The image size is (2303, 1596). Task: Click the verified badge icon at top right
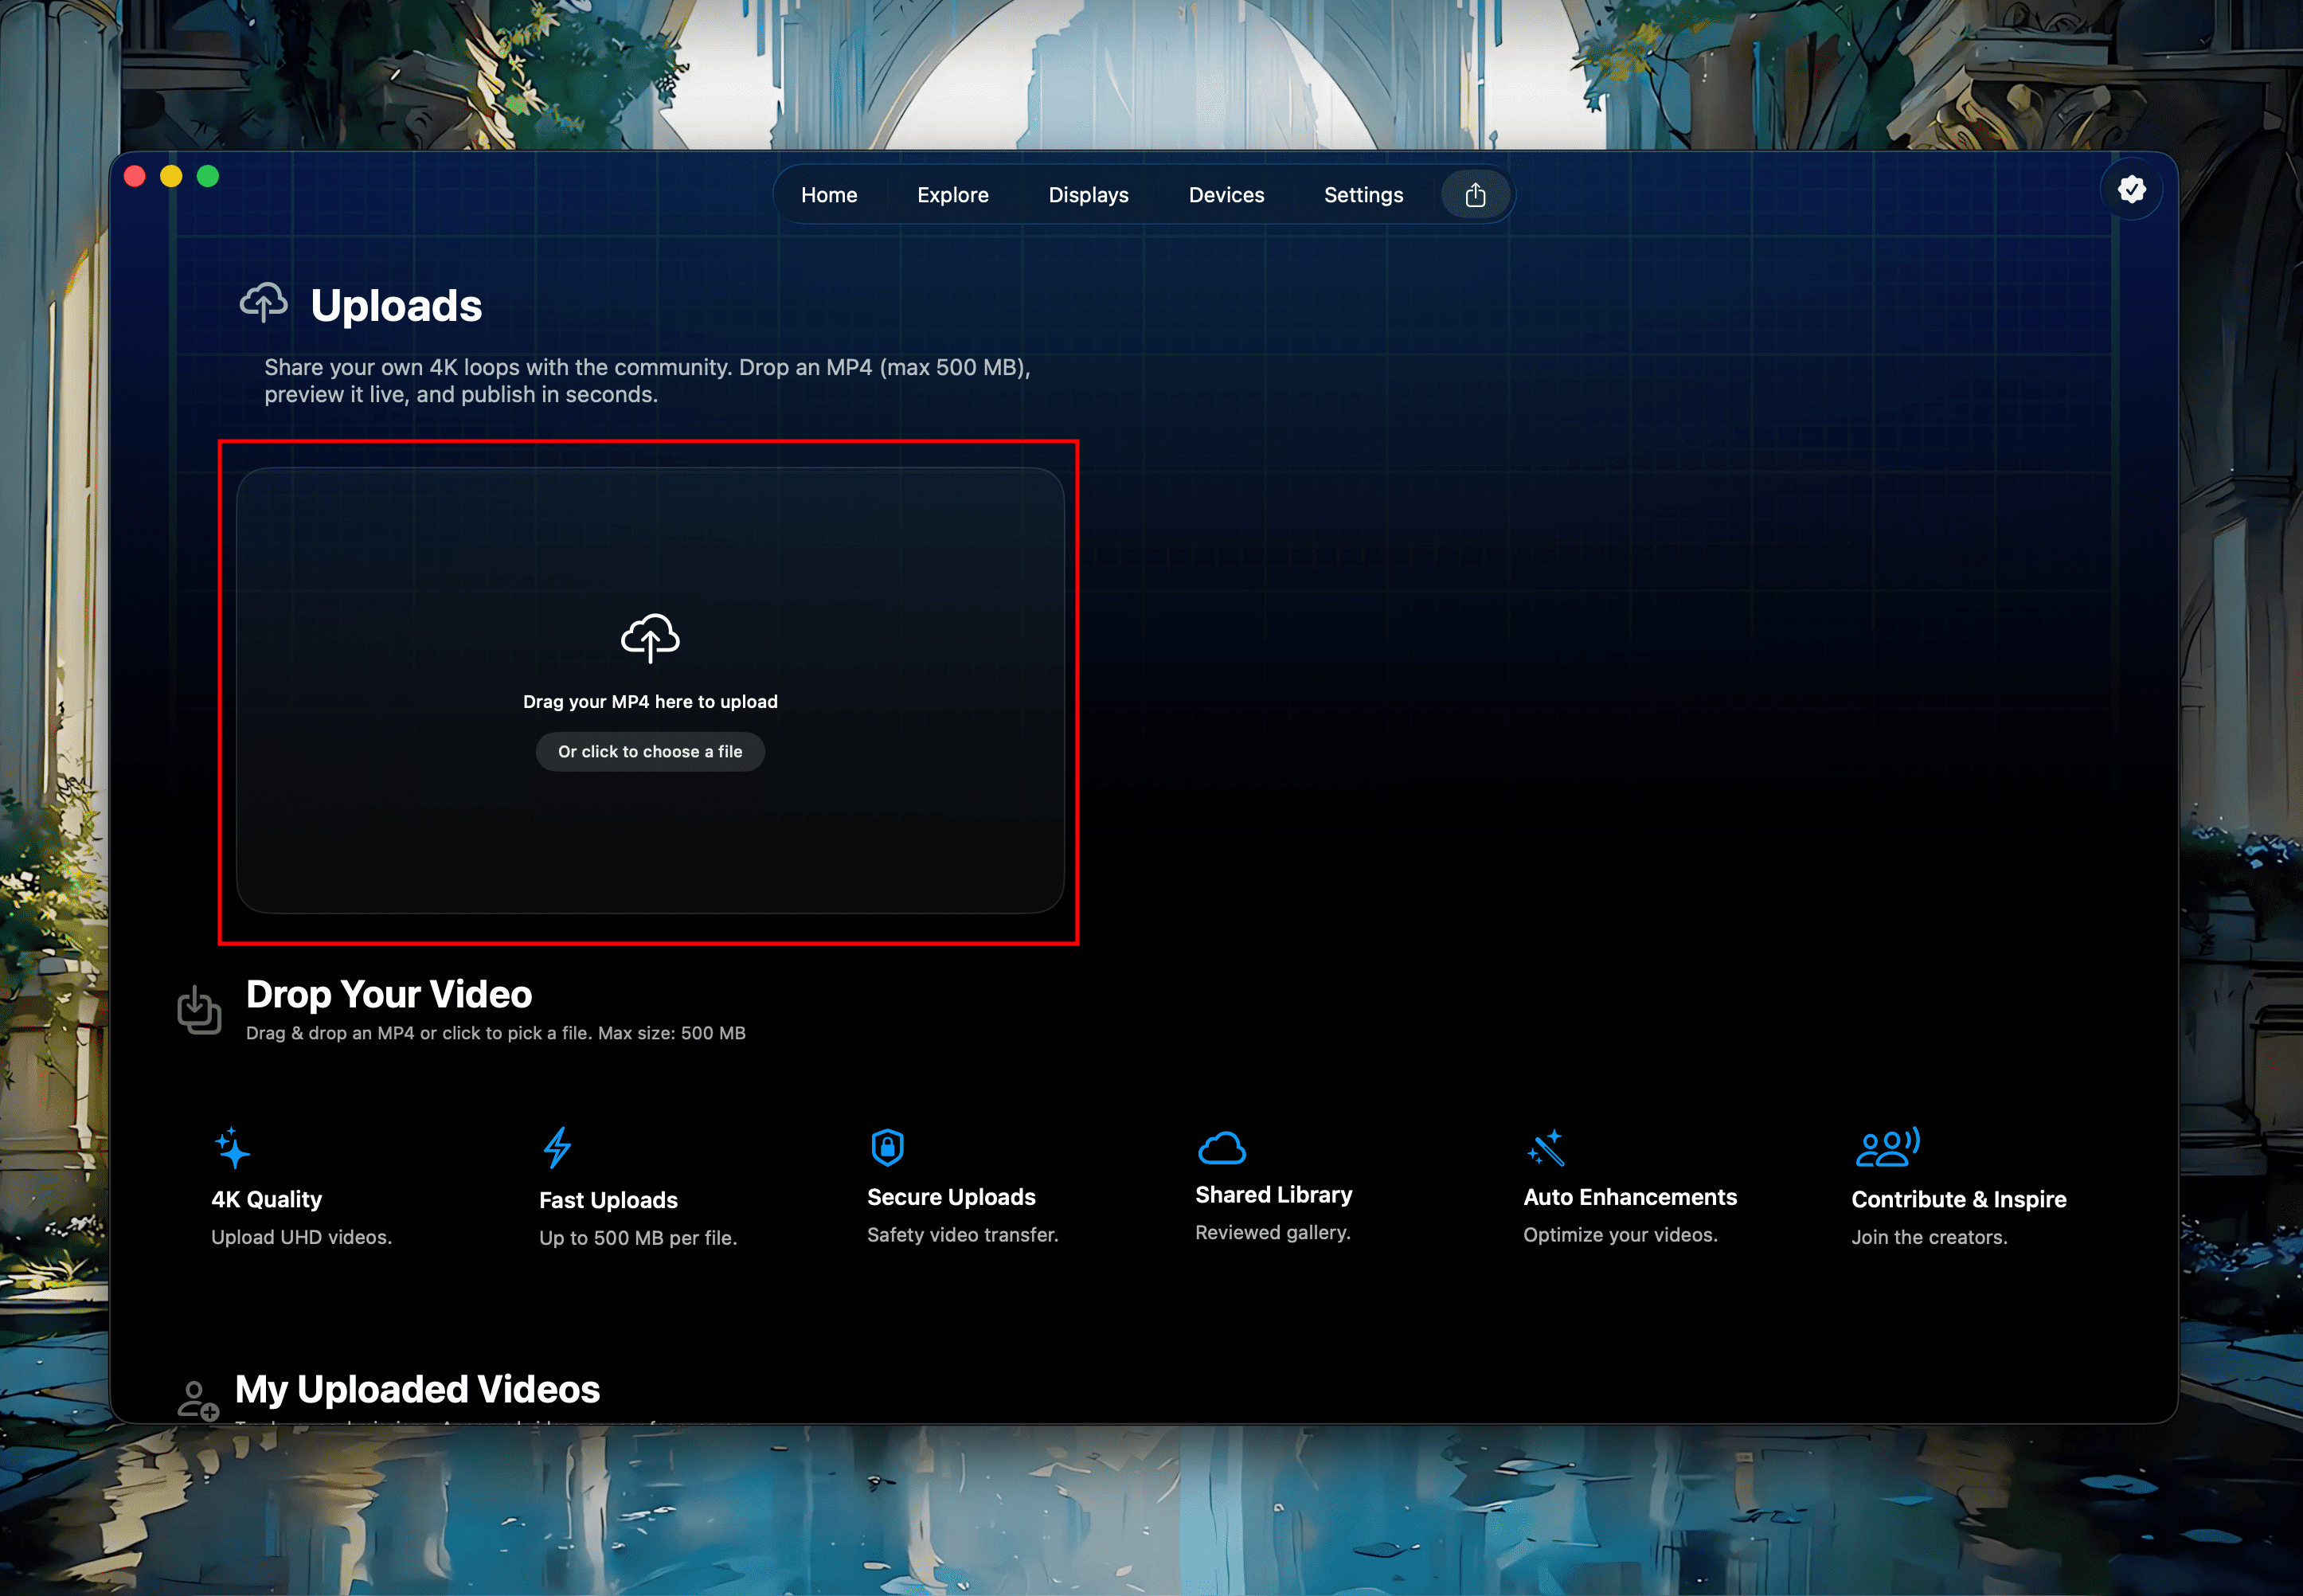(x=2131, y=189)
